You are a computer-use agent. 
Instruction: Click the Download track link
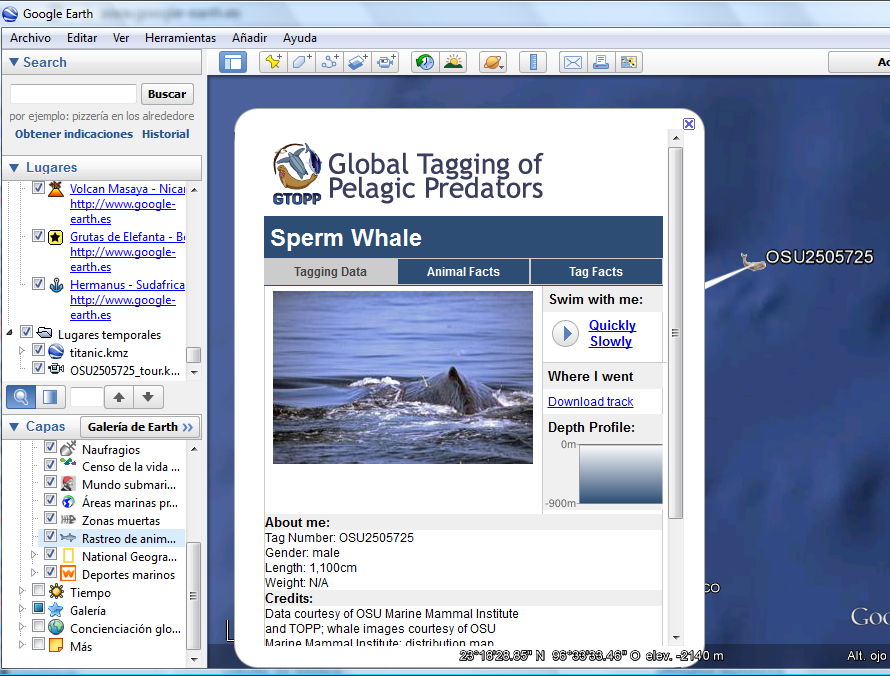click(590, 401)
